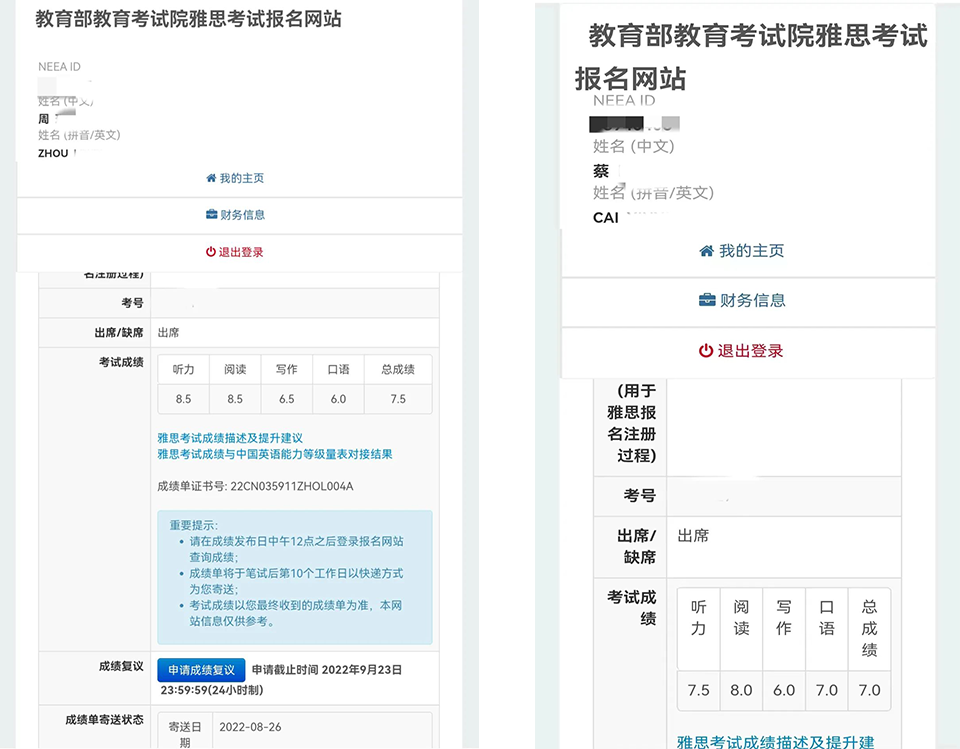The height and width of the screenshot is (749, 960).
Task: Click the 口语 column header on ZHOU's page
Action: 338,370
